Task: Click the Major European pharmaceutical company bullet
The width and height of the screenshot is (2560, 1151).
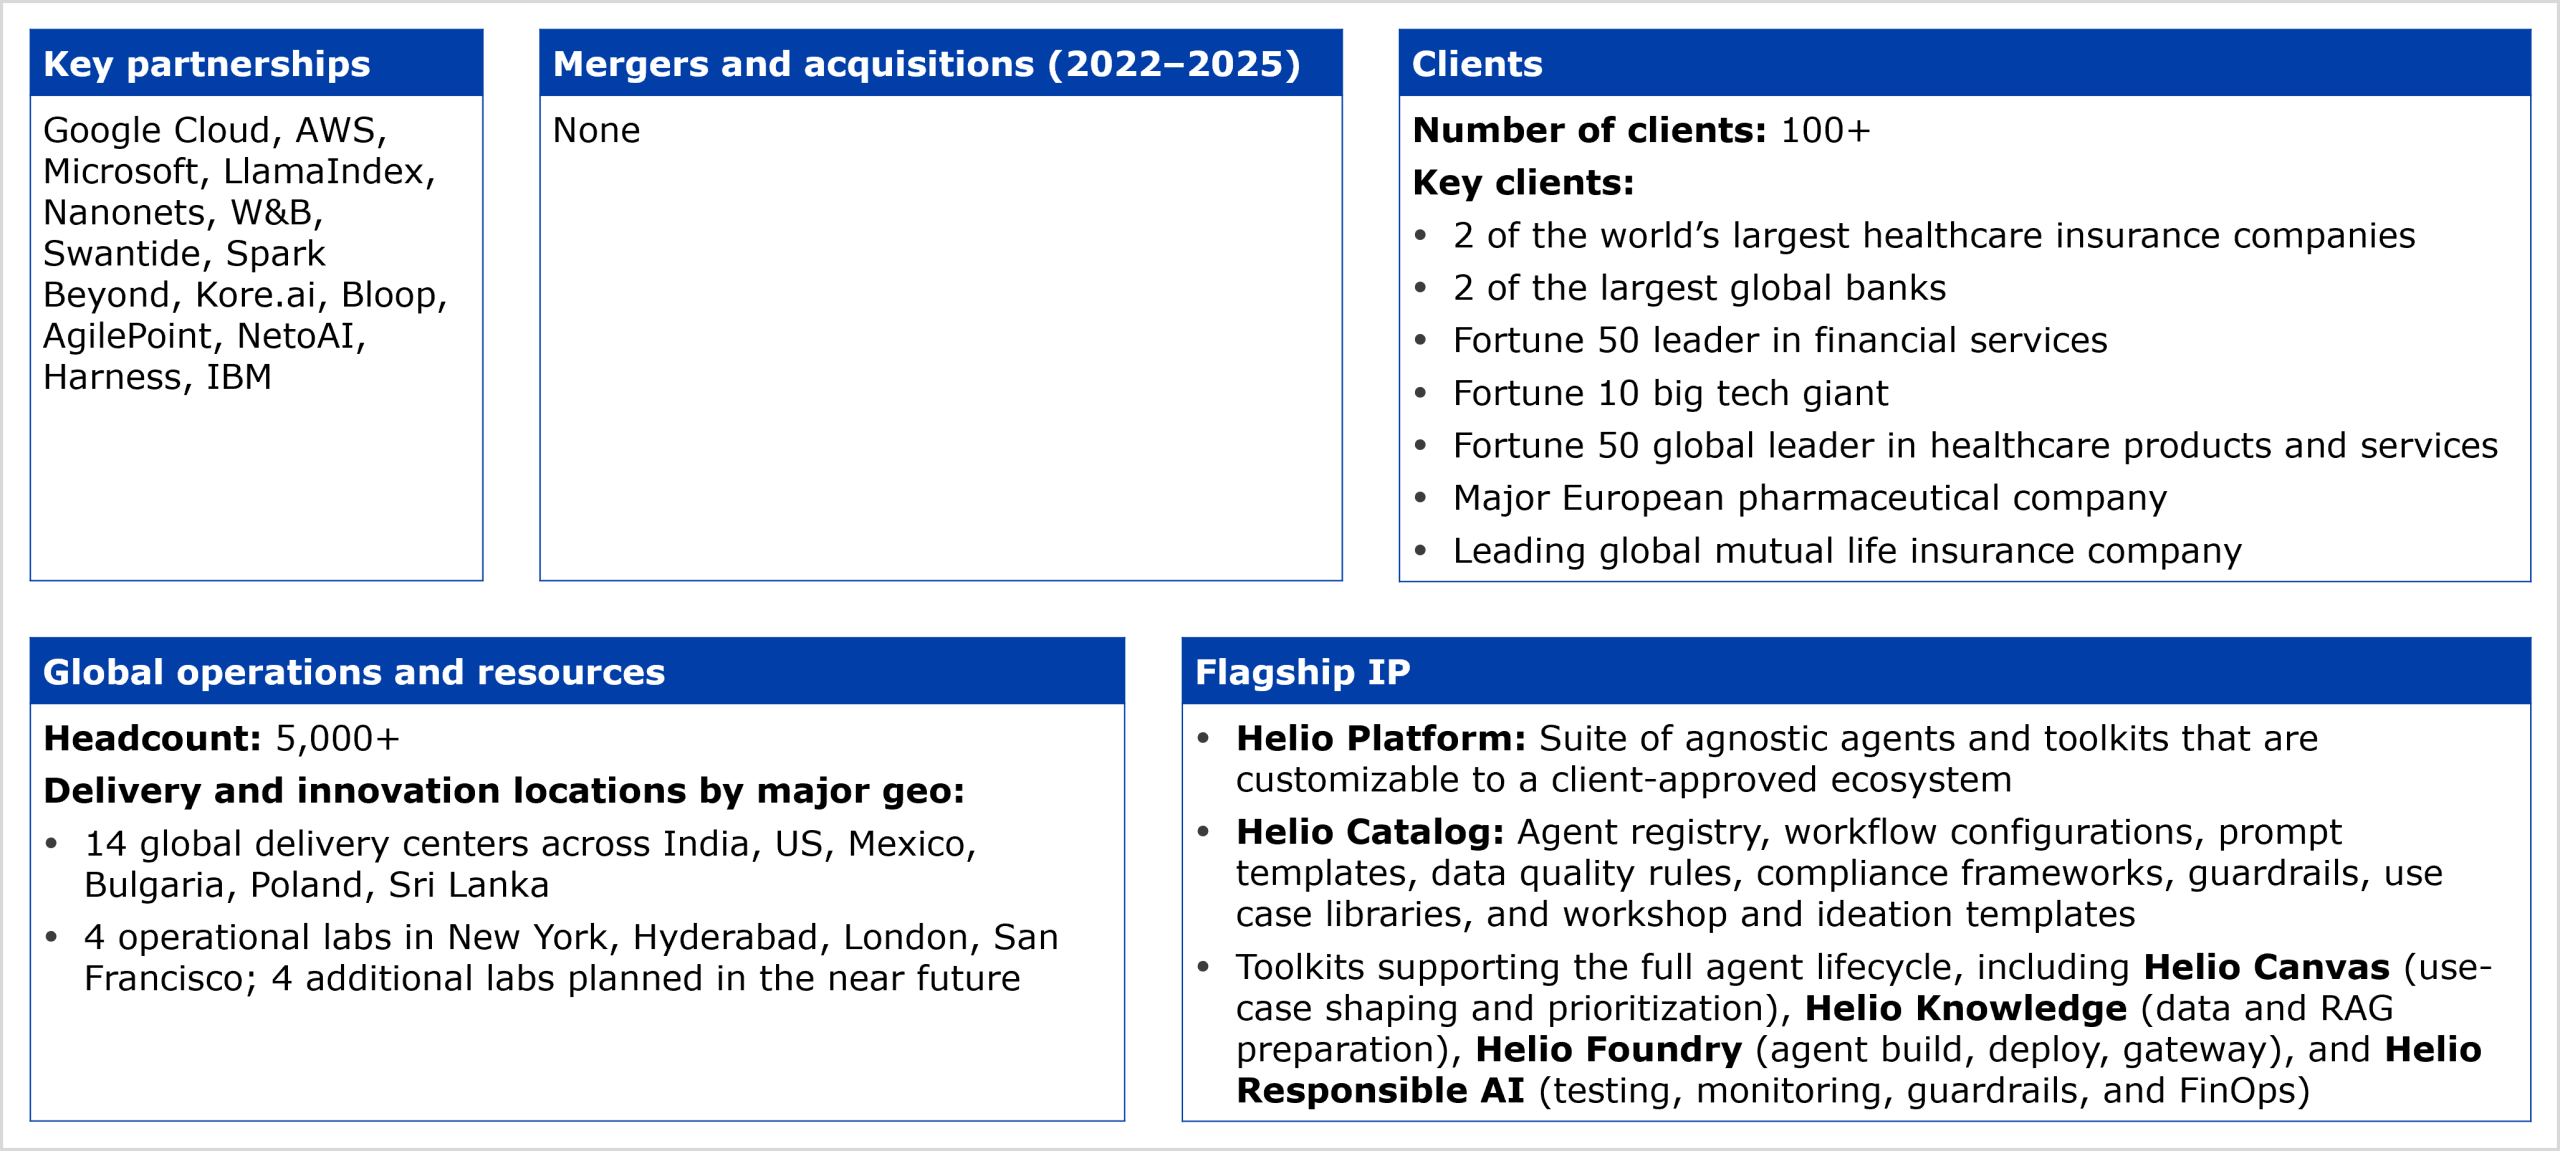Action: pyautogui.click(x=1809, y=498)
